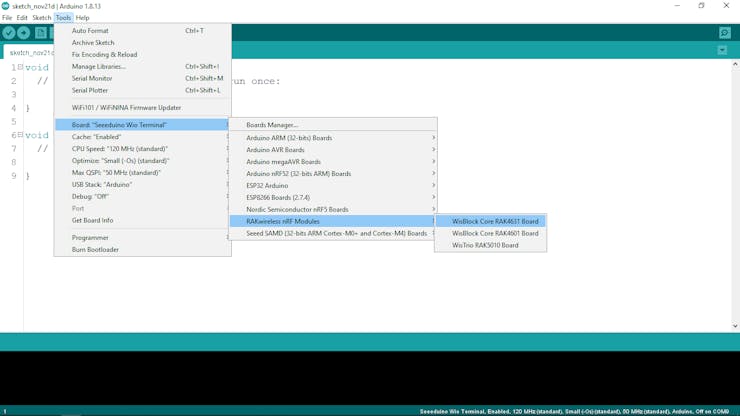Viewport: 740px width, 416px height.
Task: Expand Arduino nRF52 (32-bits ARM) Boards
Action: [333, 174]
